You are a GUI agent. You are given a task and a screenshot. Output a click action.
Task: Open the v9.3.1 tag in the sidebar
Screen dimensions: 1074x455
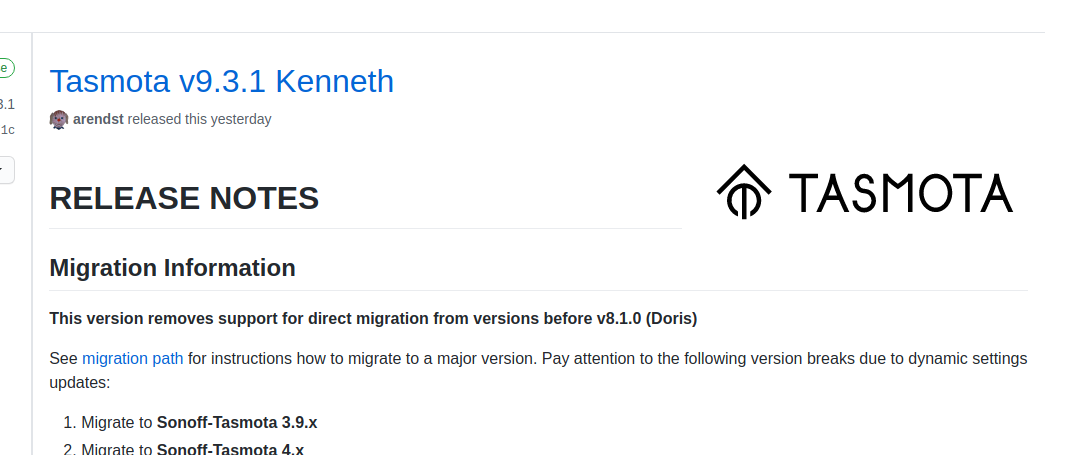(7, 105)
